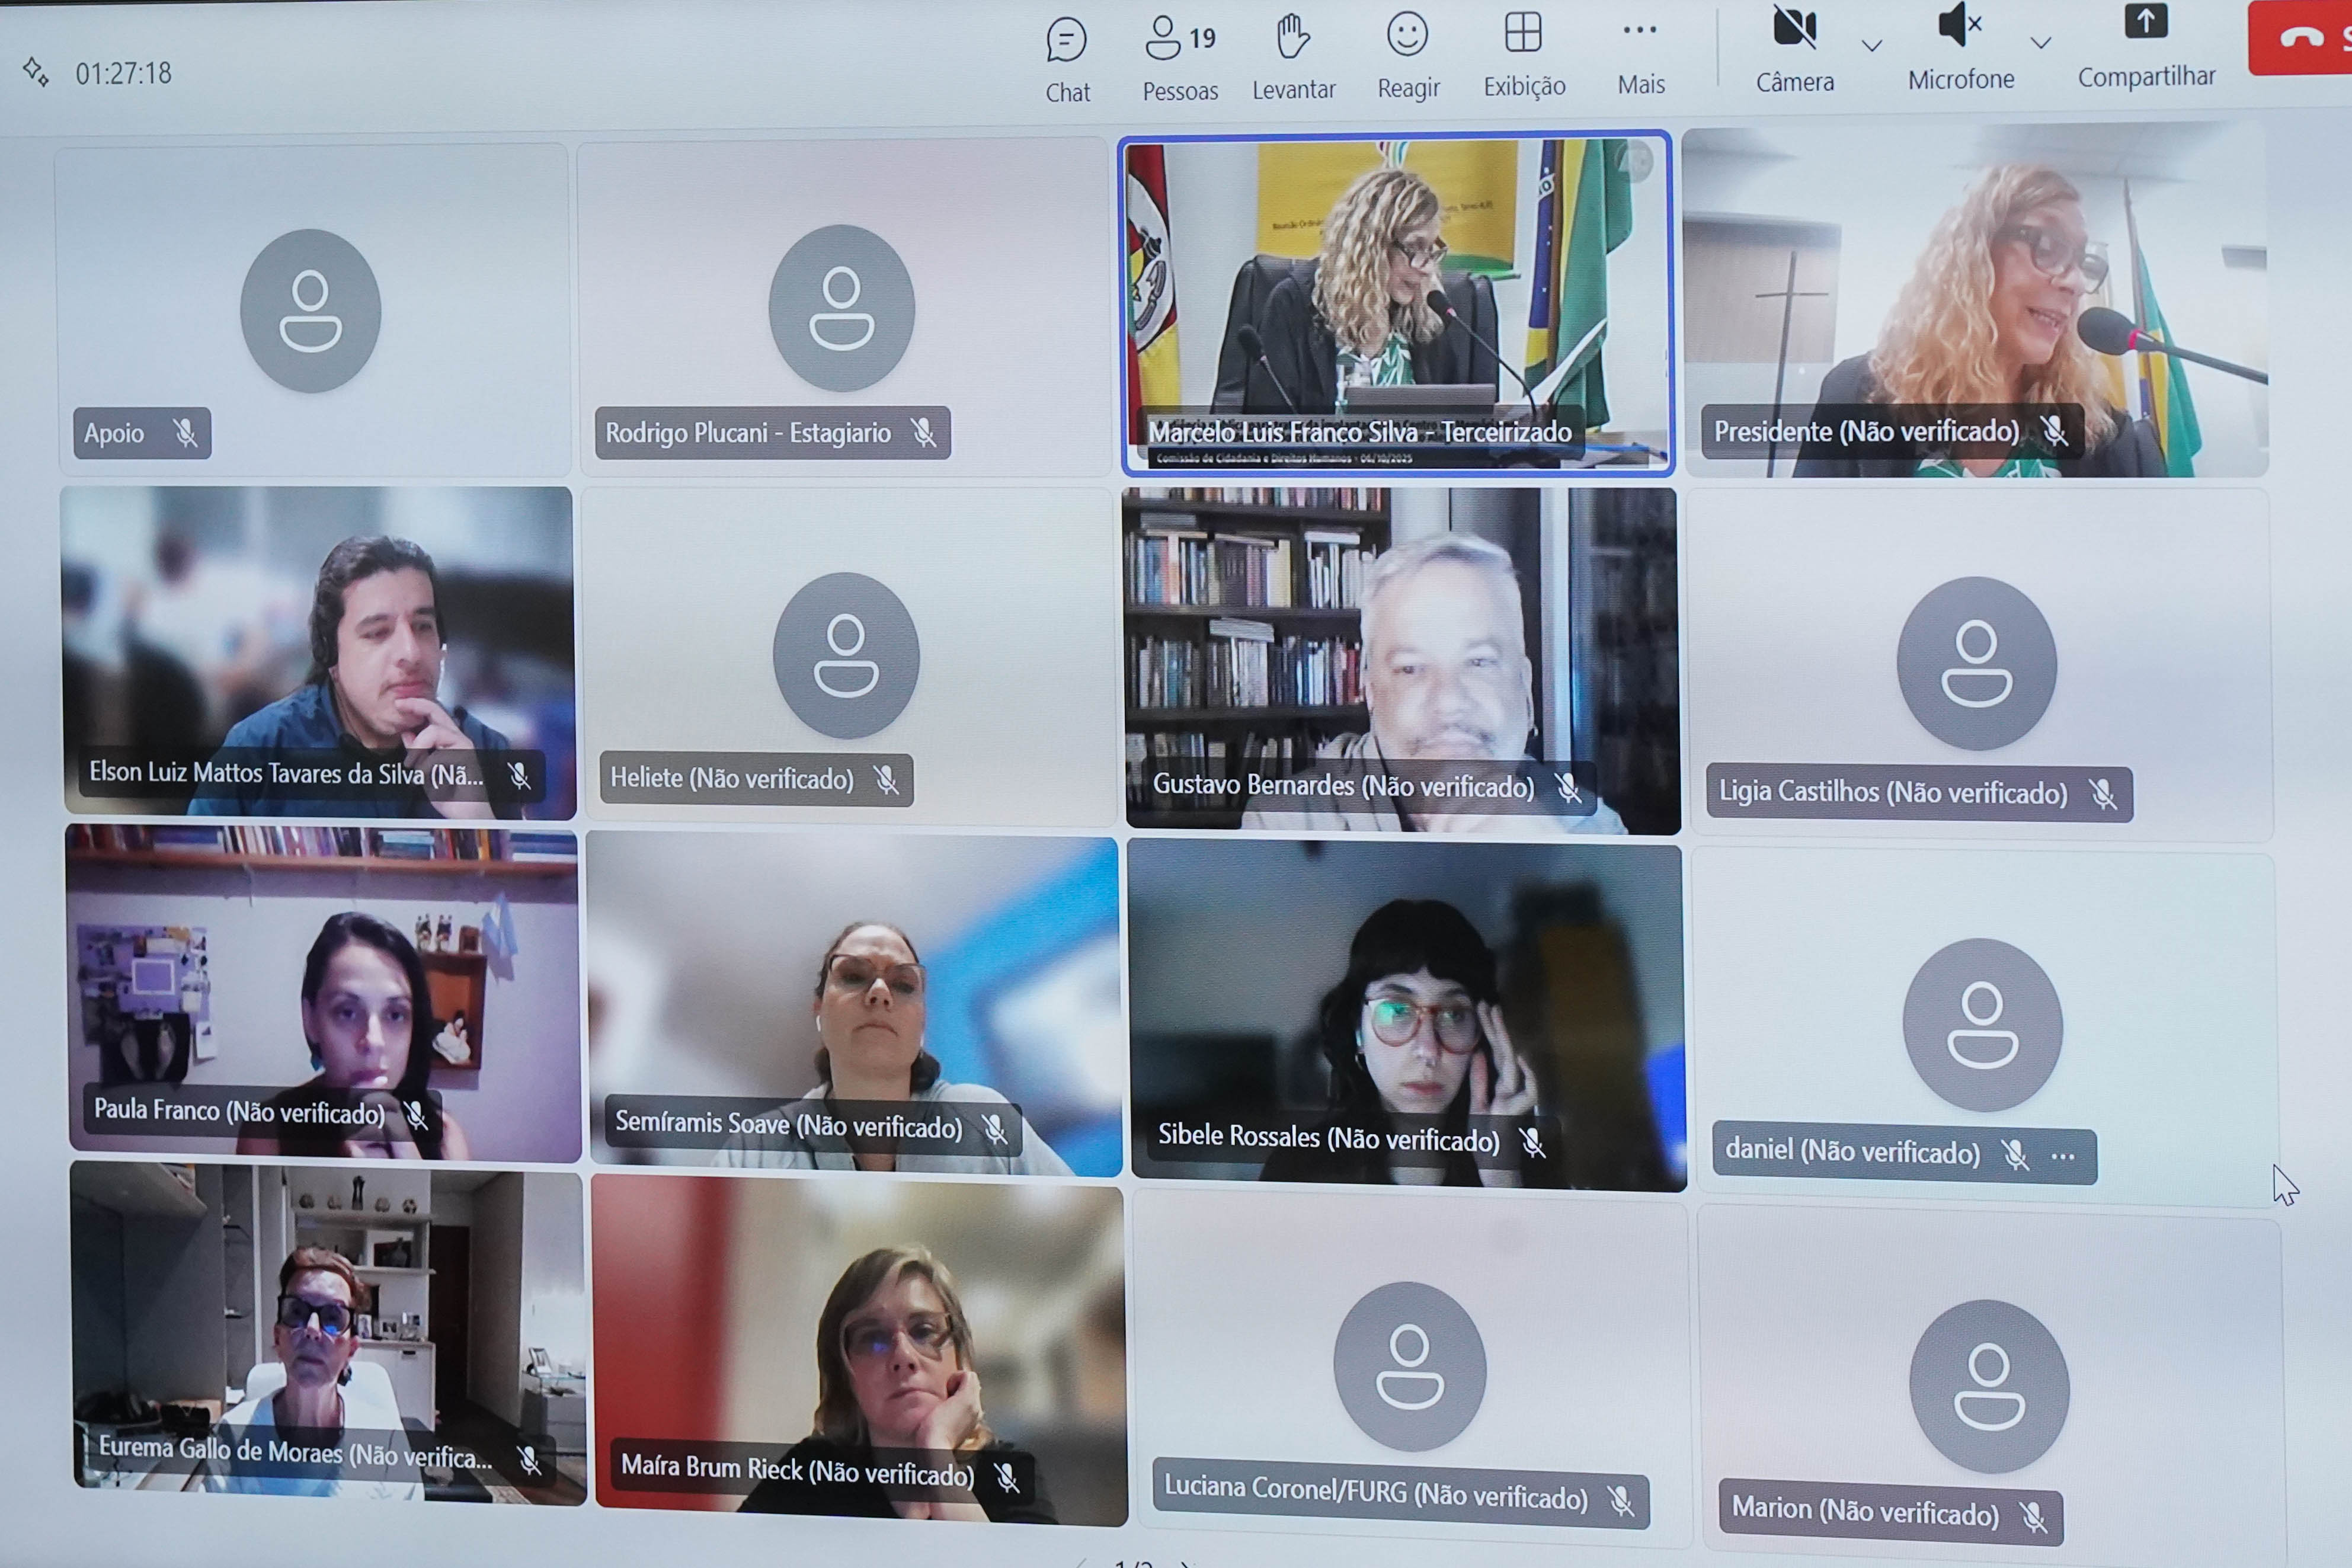Click the Rodrigo Plucani - Estagiario name label

pos(748,433)
